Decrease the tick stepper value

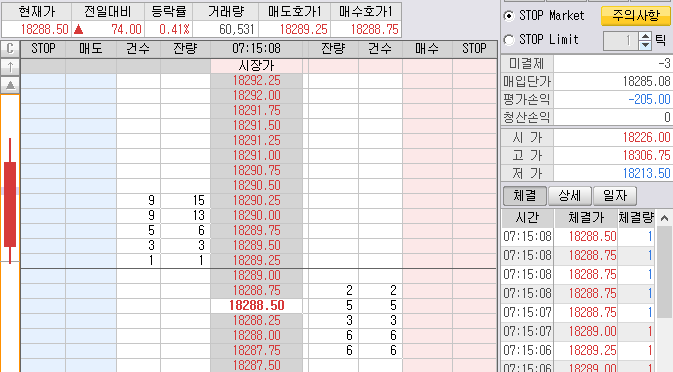coord(645,45)
